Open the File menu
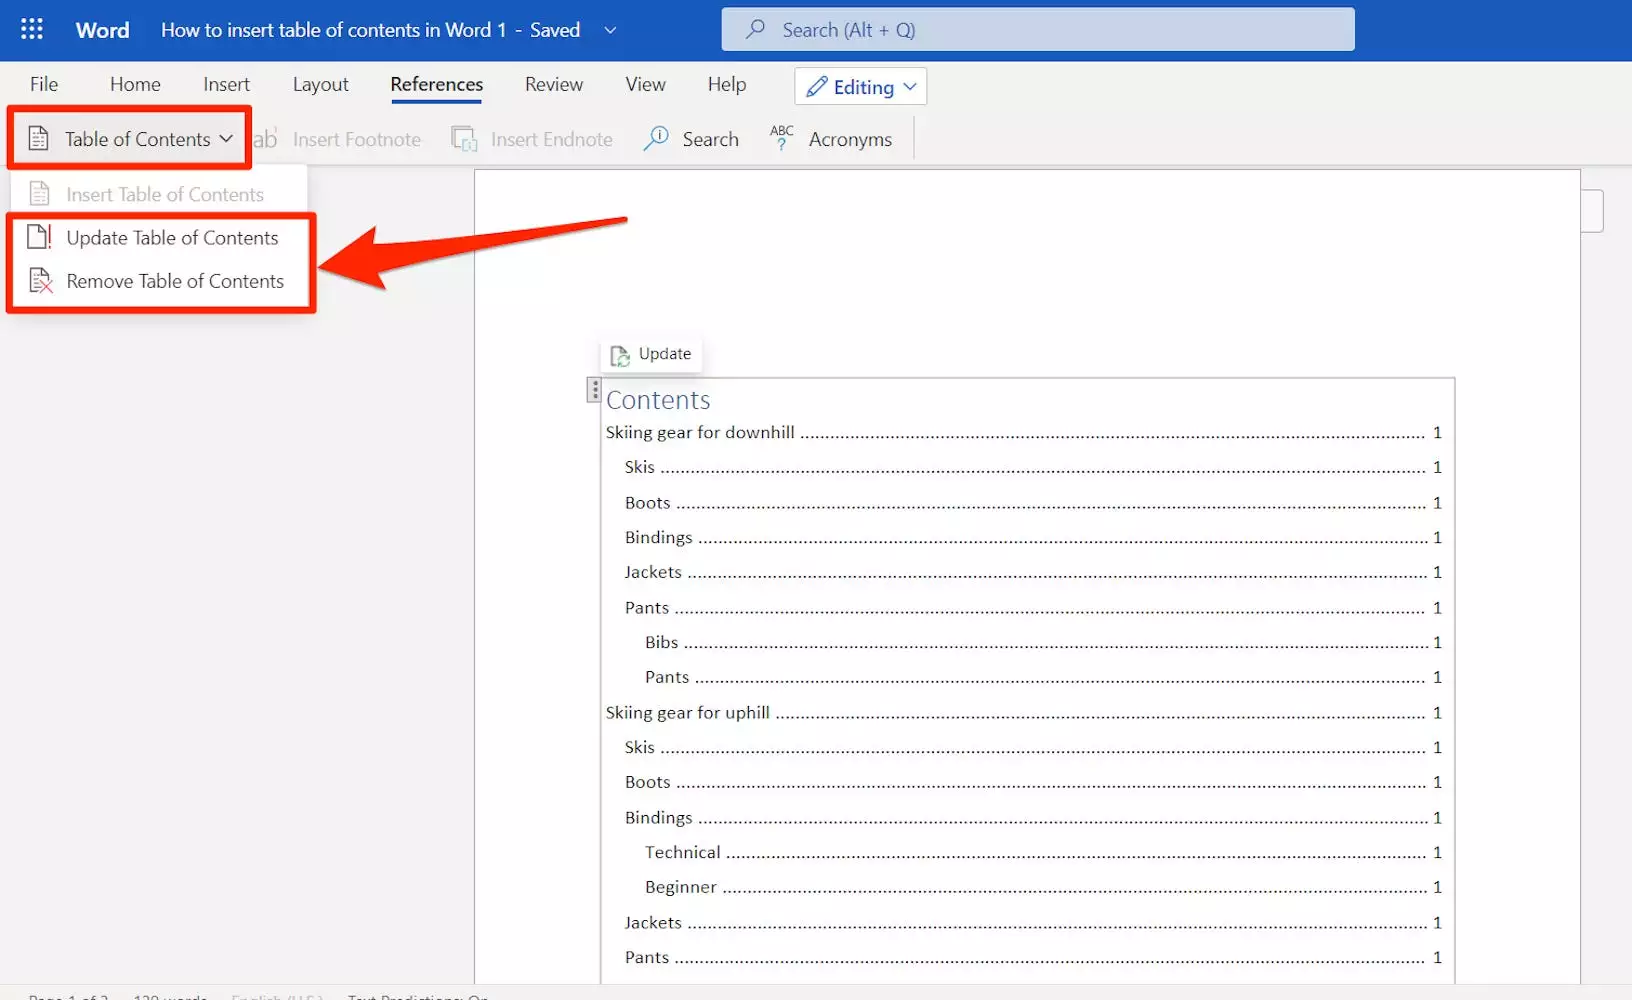The height and width of the screenshot is (1000, 1632). click(x=44, y=85)
